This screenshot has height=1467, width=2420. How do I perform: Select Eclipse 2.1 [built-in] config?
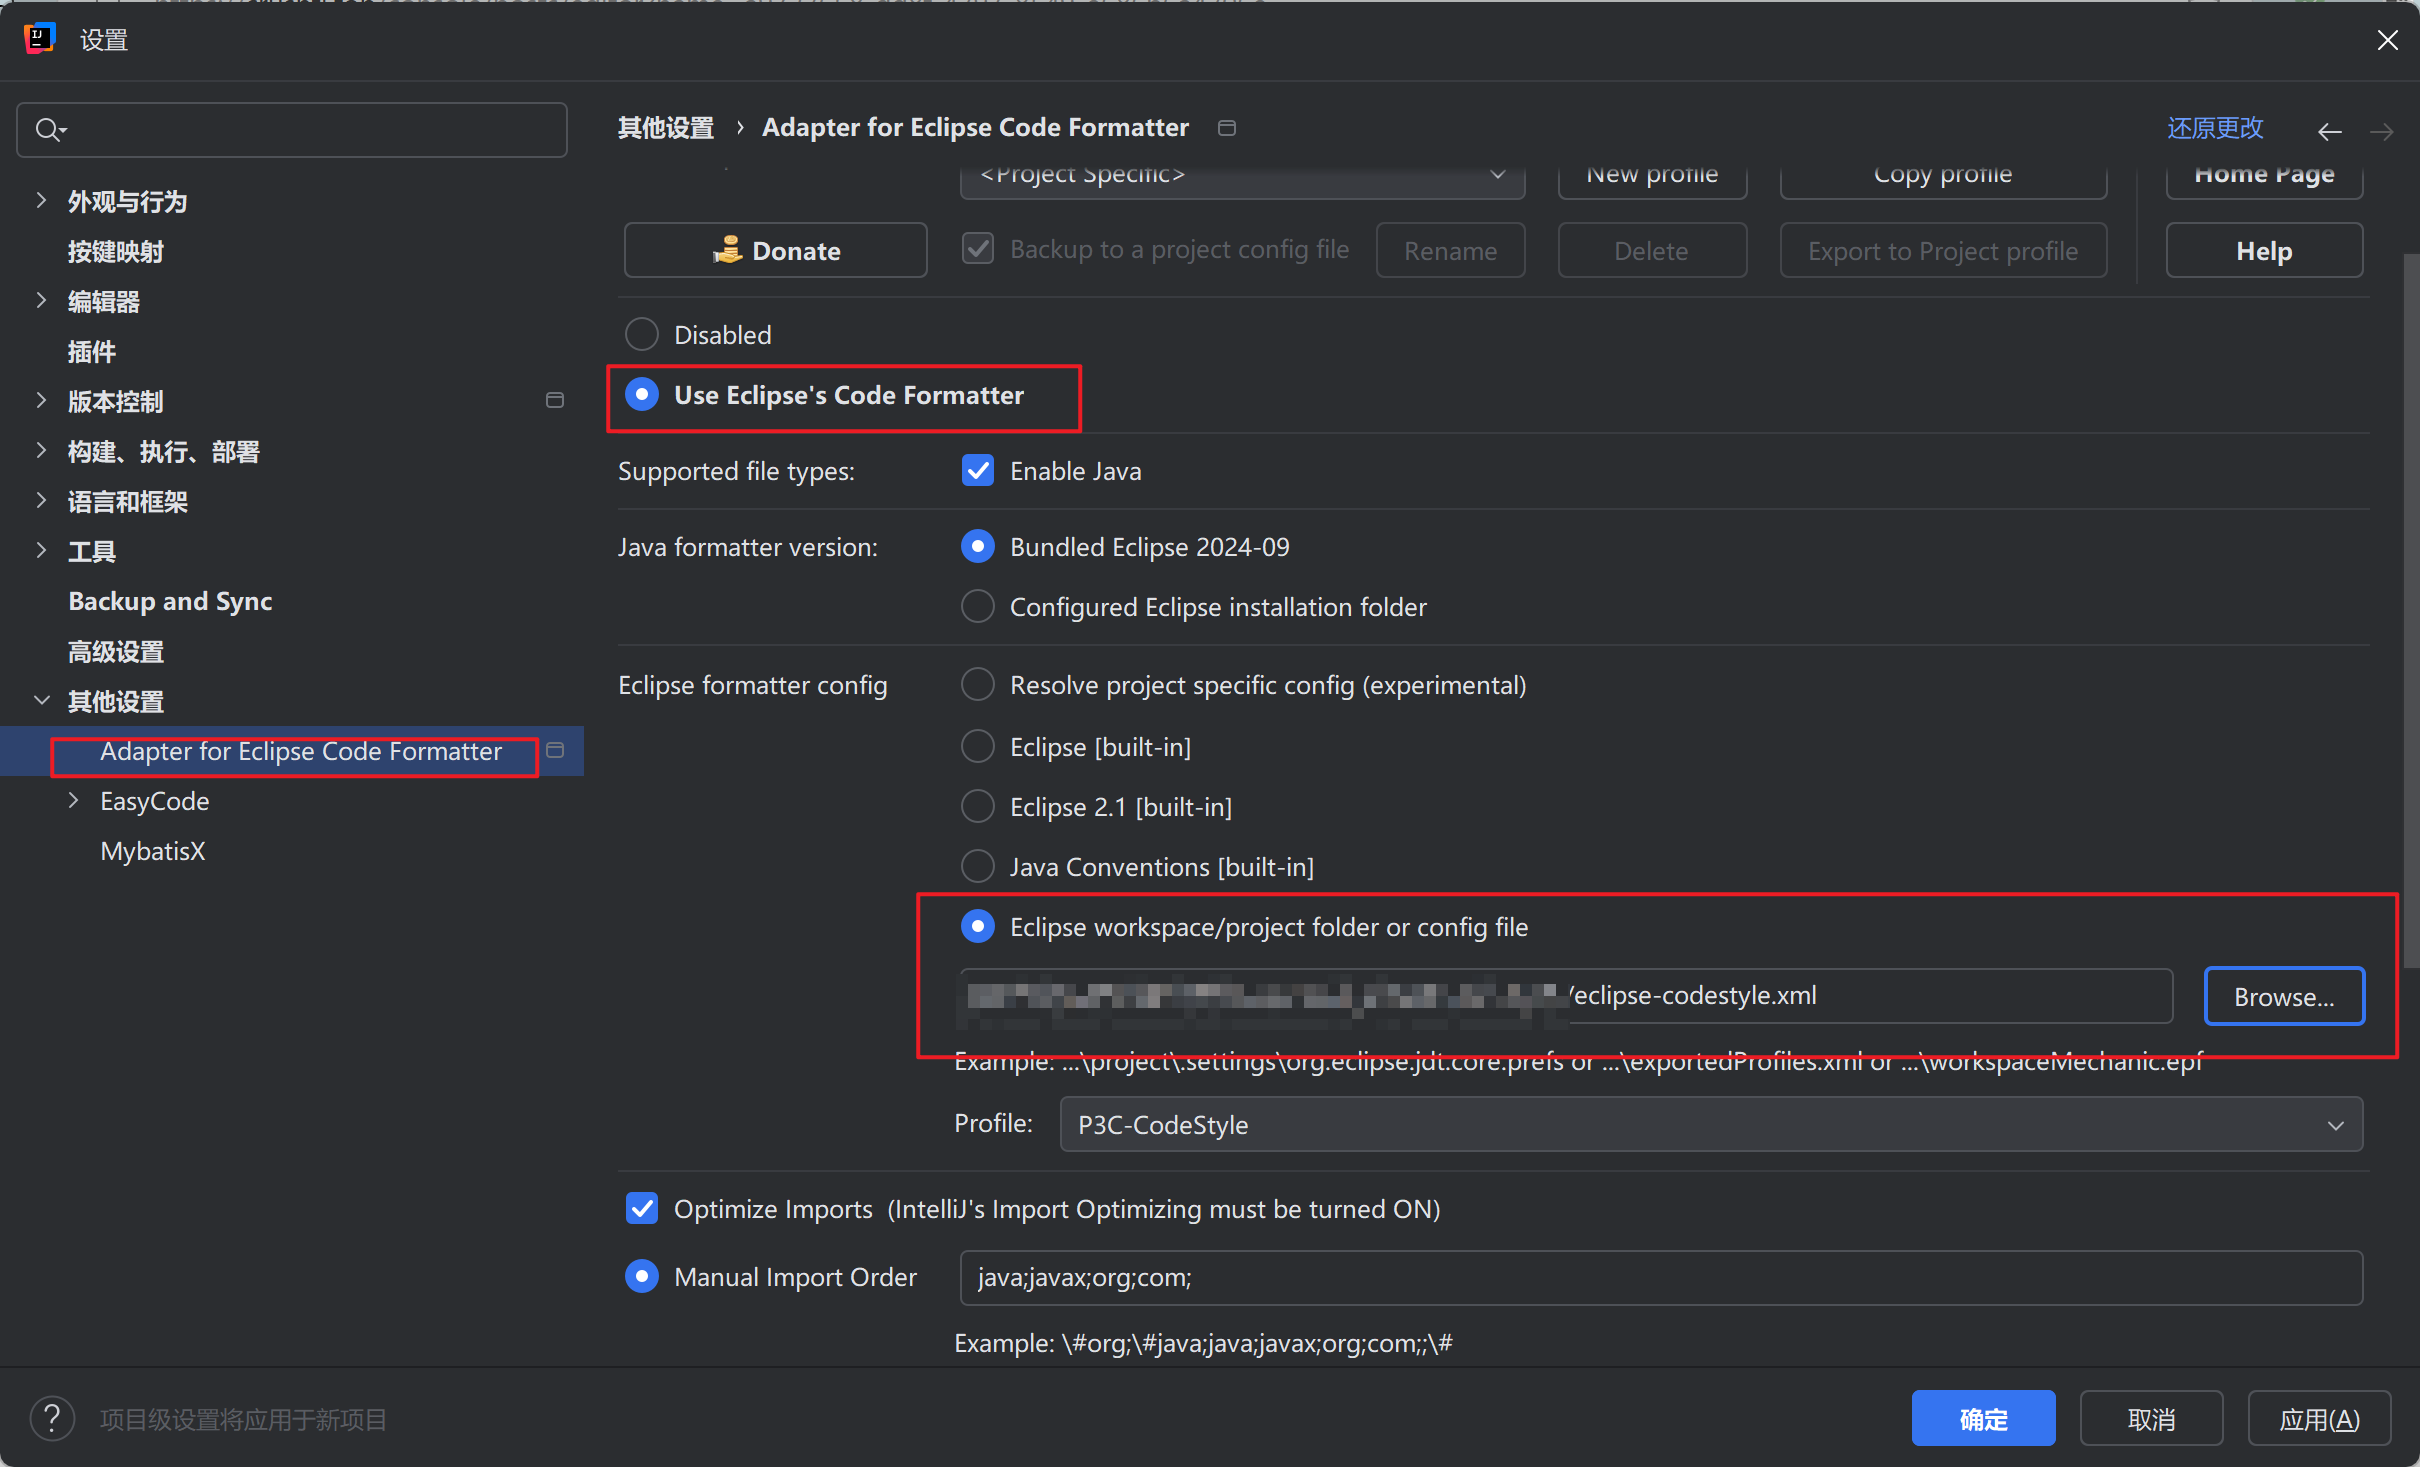point(978,807)
